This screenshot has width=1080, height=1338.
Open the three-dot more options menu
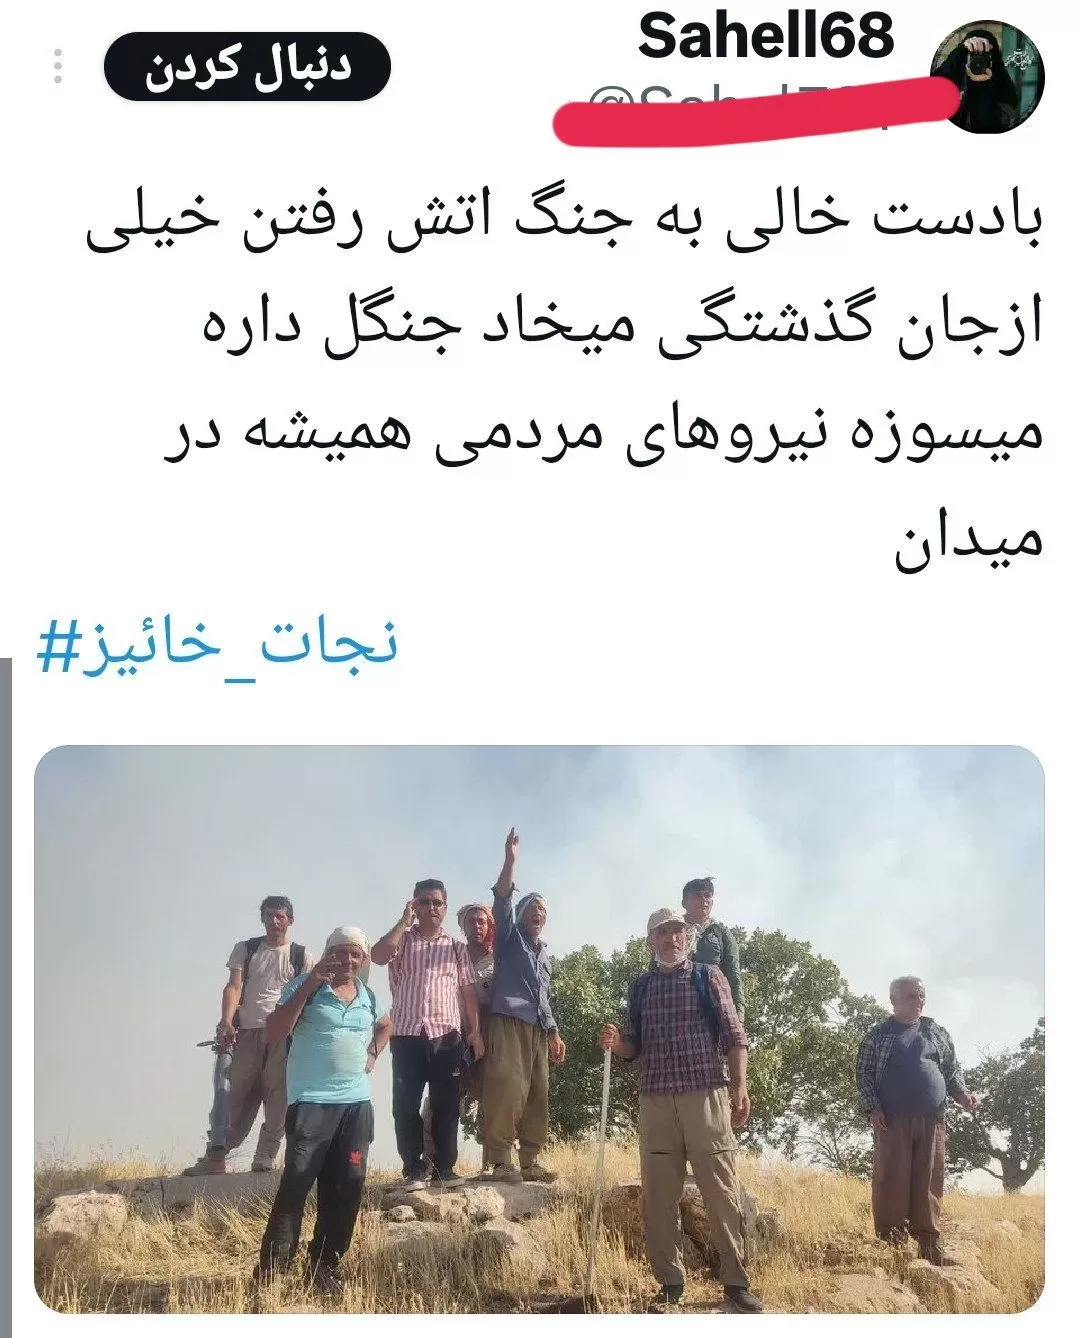click(58, 66)
